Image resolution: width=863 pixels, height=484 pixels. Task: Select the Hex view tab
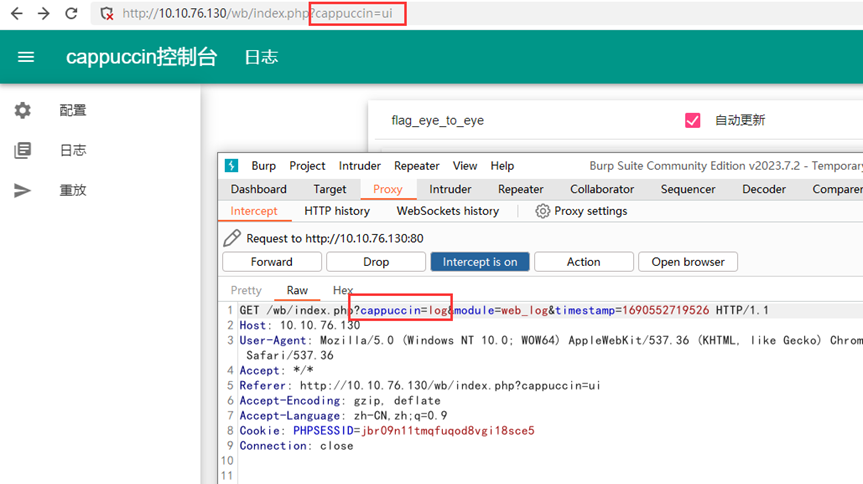343,290
